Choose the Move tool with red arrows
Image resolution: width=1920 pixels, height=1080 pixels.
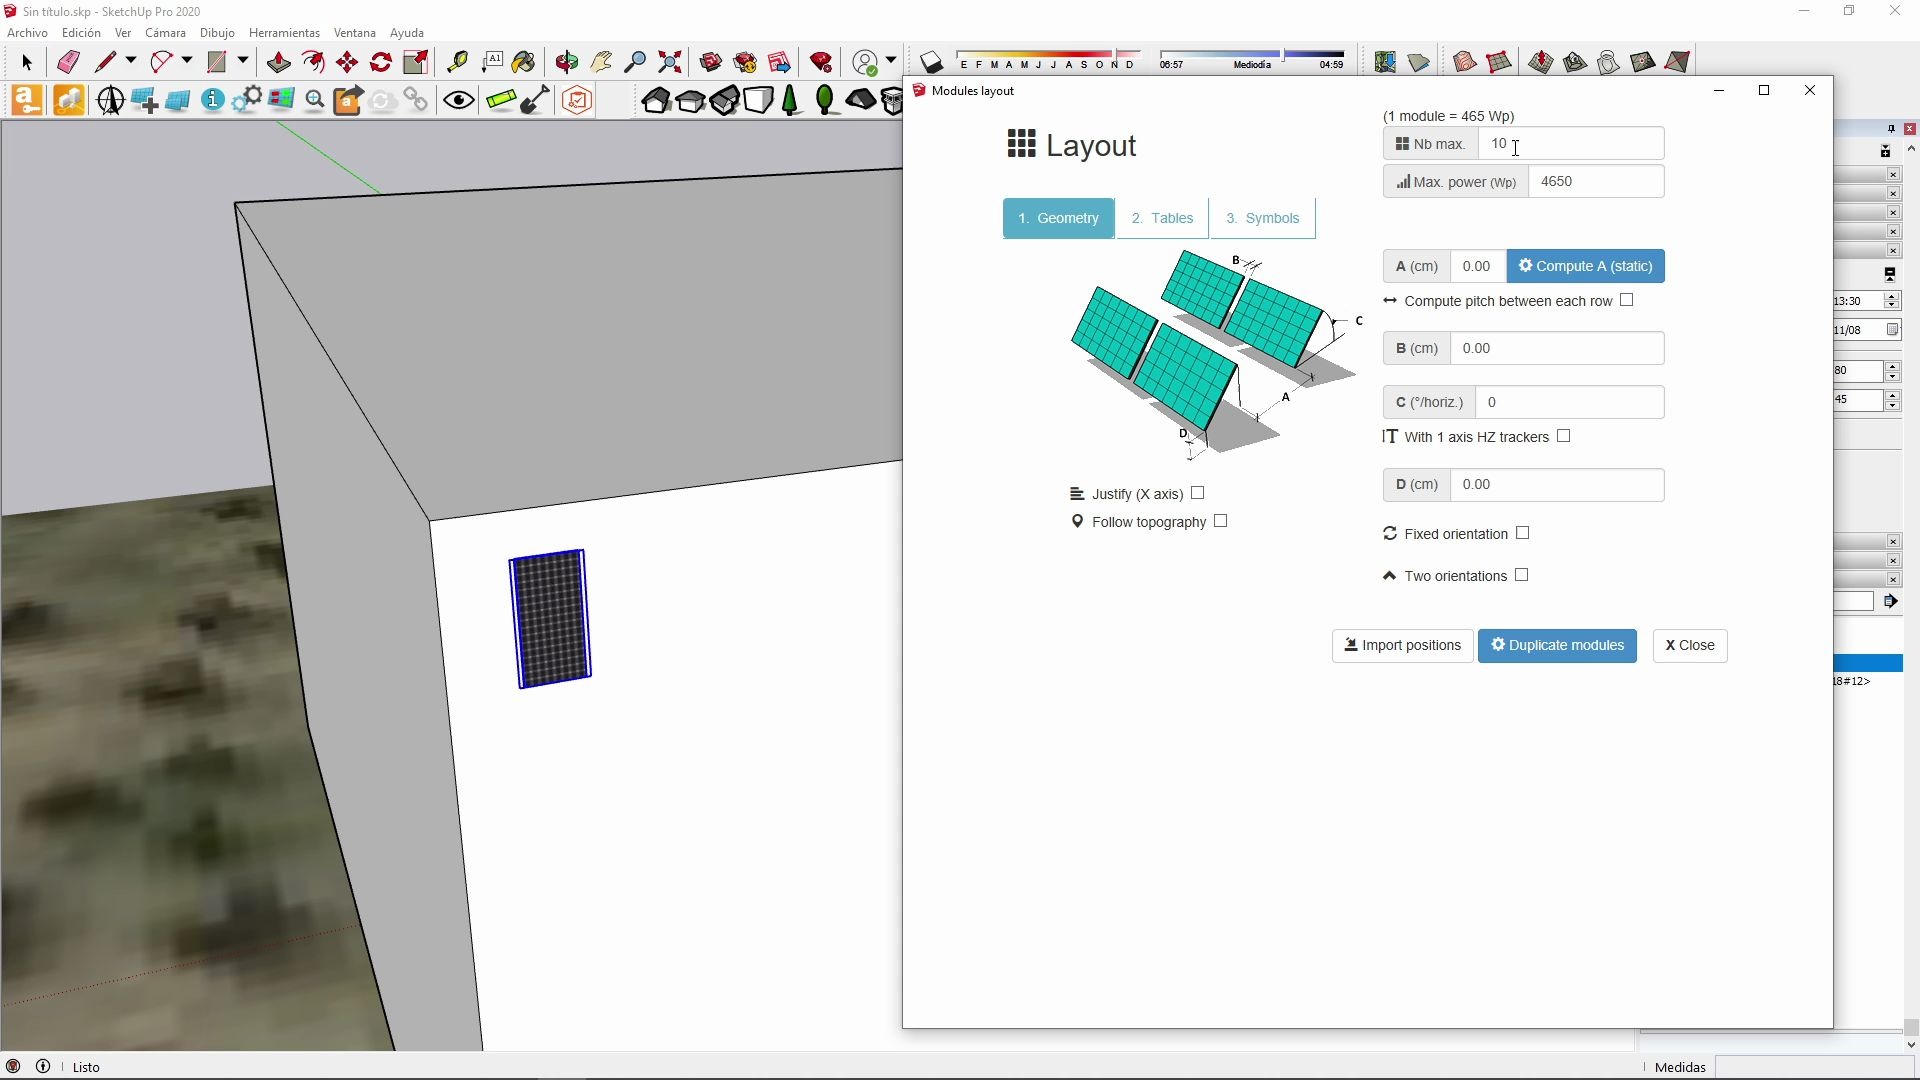tap(347, 62)
